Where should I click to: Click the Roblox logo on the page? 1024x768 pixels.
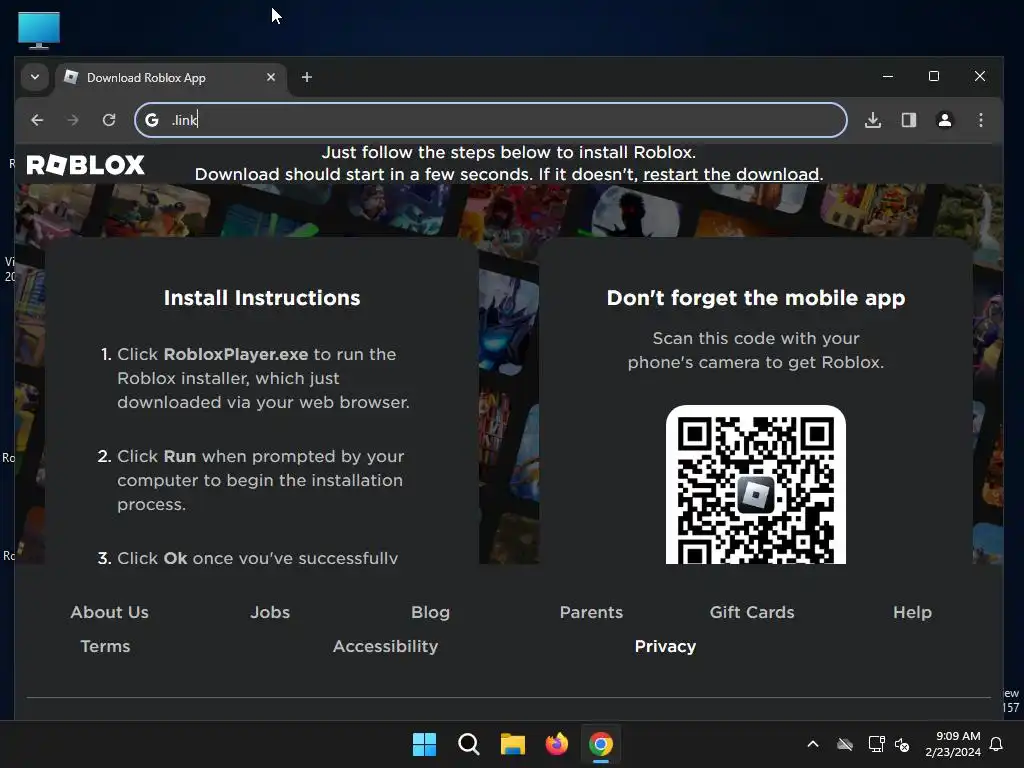point(86,165)
